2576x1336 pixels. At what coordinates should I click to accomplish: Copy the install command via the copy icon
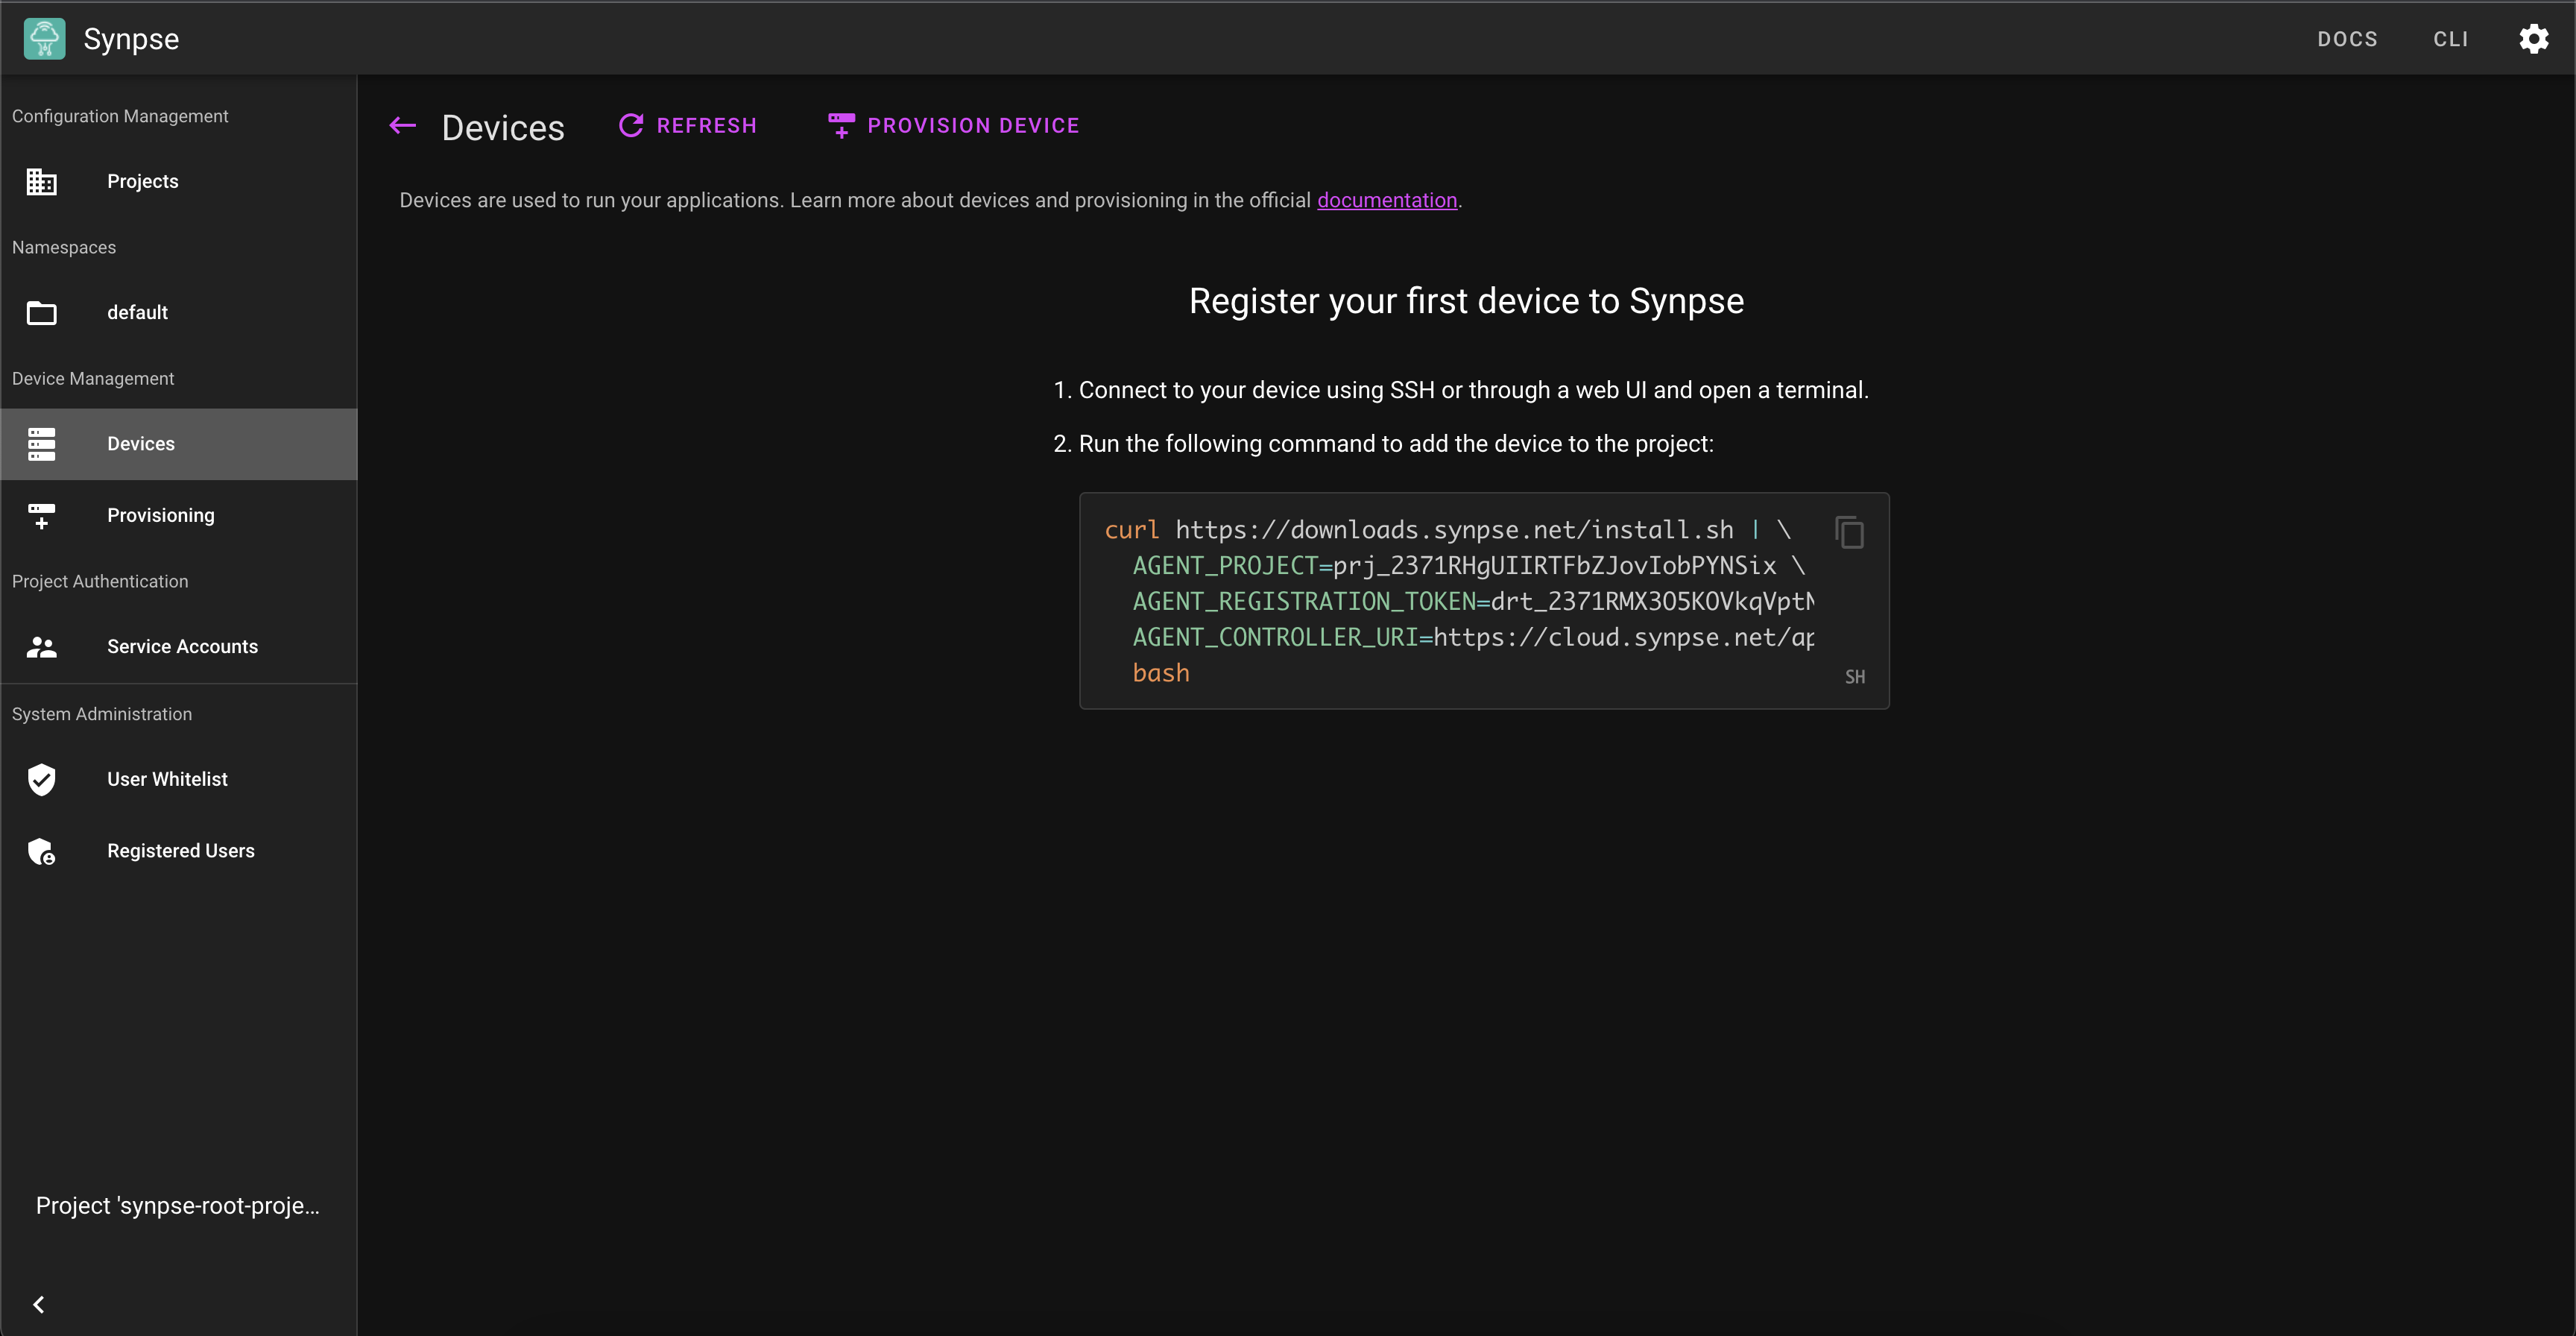pyautogui.click(x=1849, y=532)
